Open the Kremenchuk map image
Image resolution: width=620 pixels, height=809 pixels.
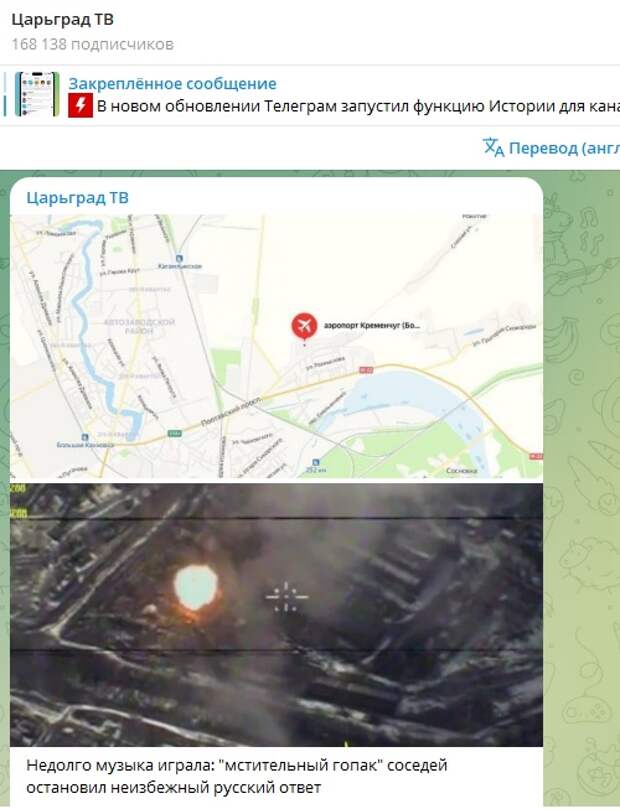point(276,346)
